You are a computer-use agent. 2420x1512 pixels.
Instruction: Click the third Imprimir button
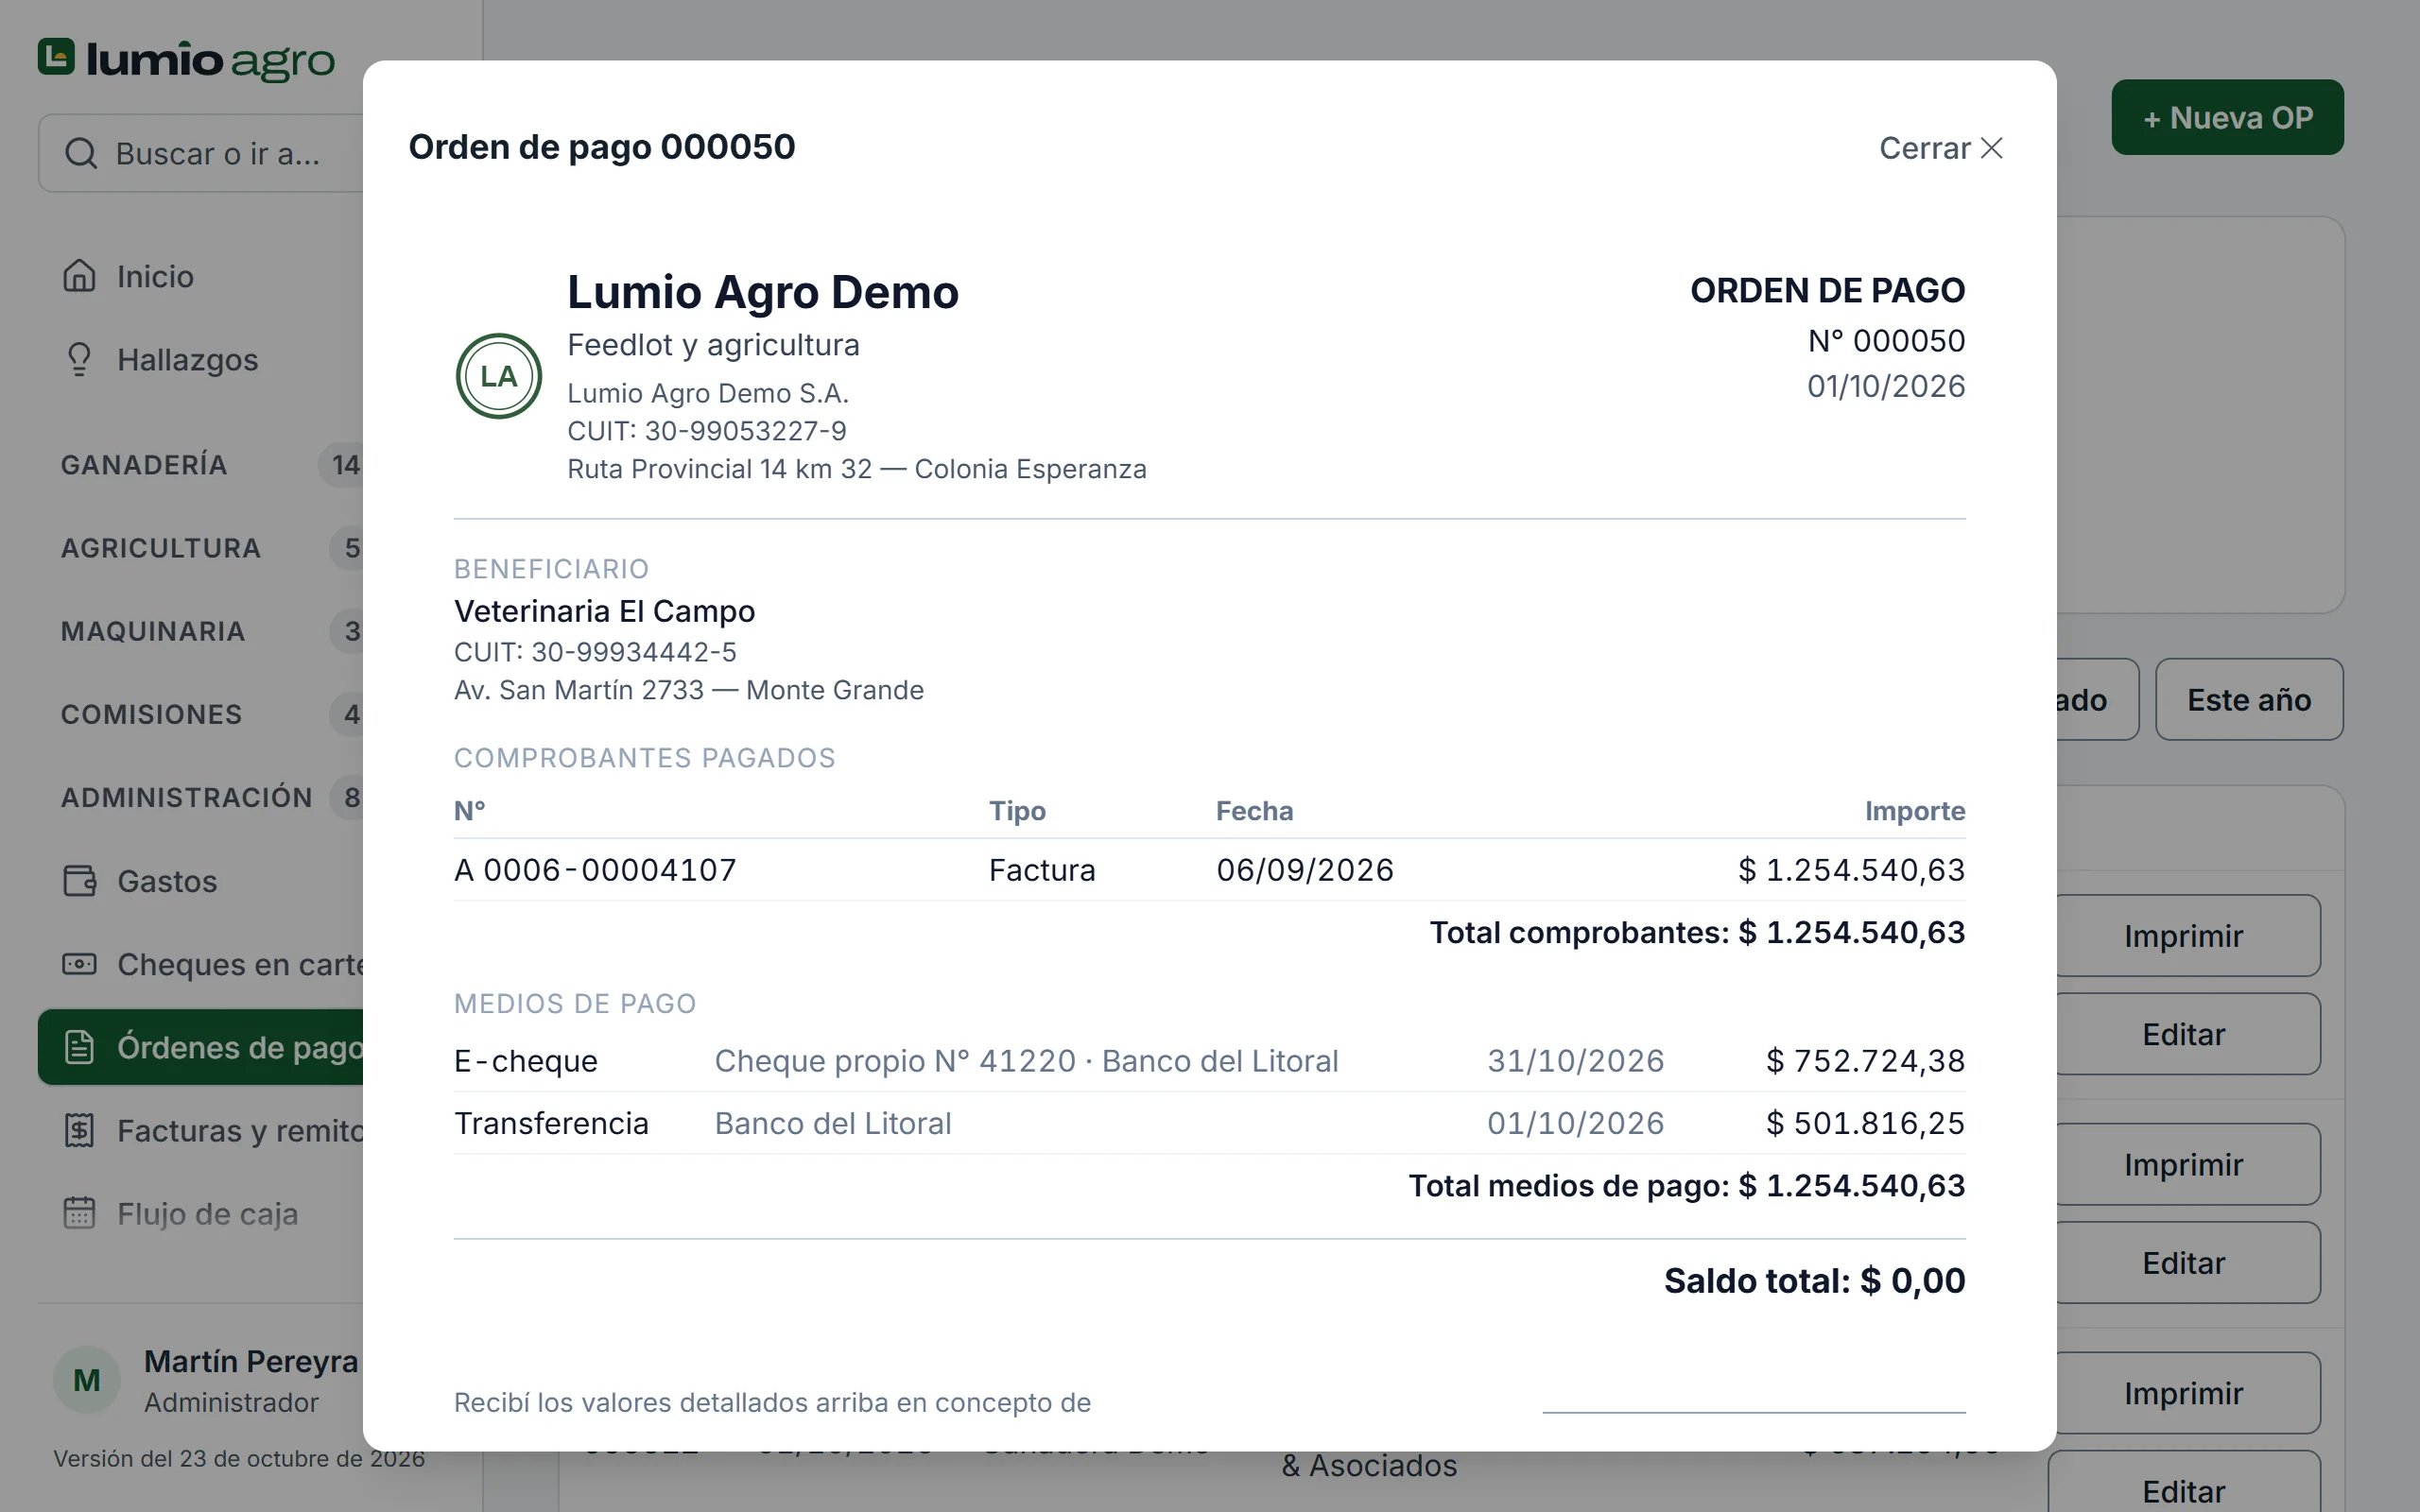pyautogui.click(x=2184, y=1393)
